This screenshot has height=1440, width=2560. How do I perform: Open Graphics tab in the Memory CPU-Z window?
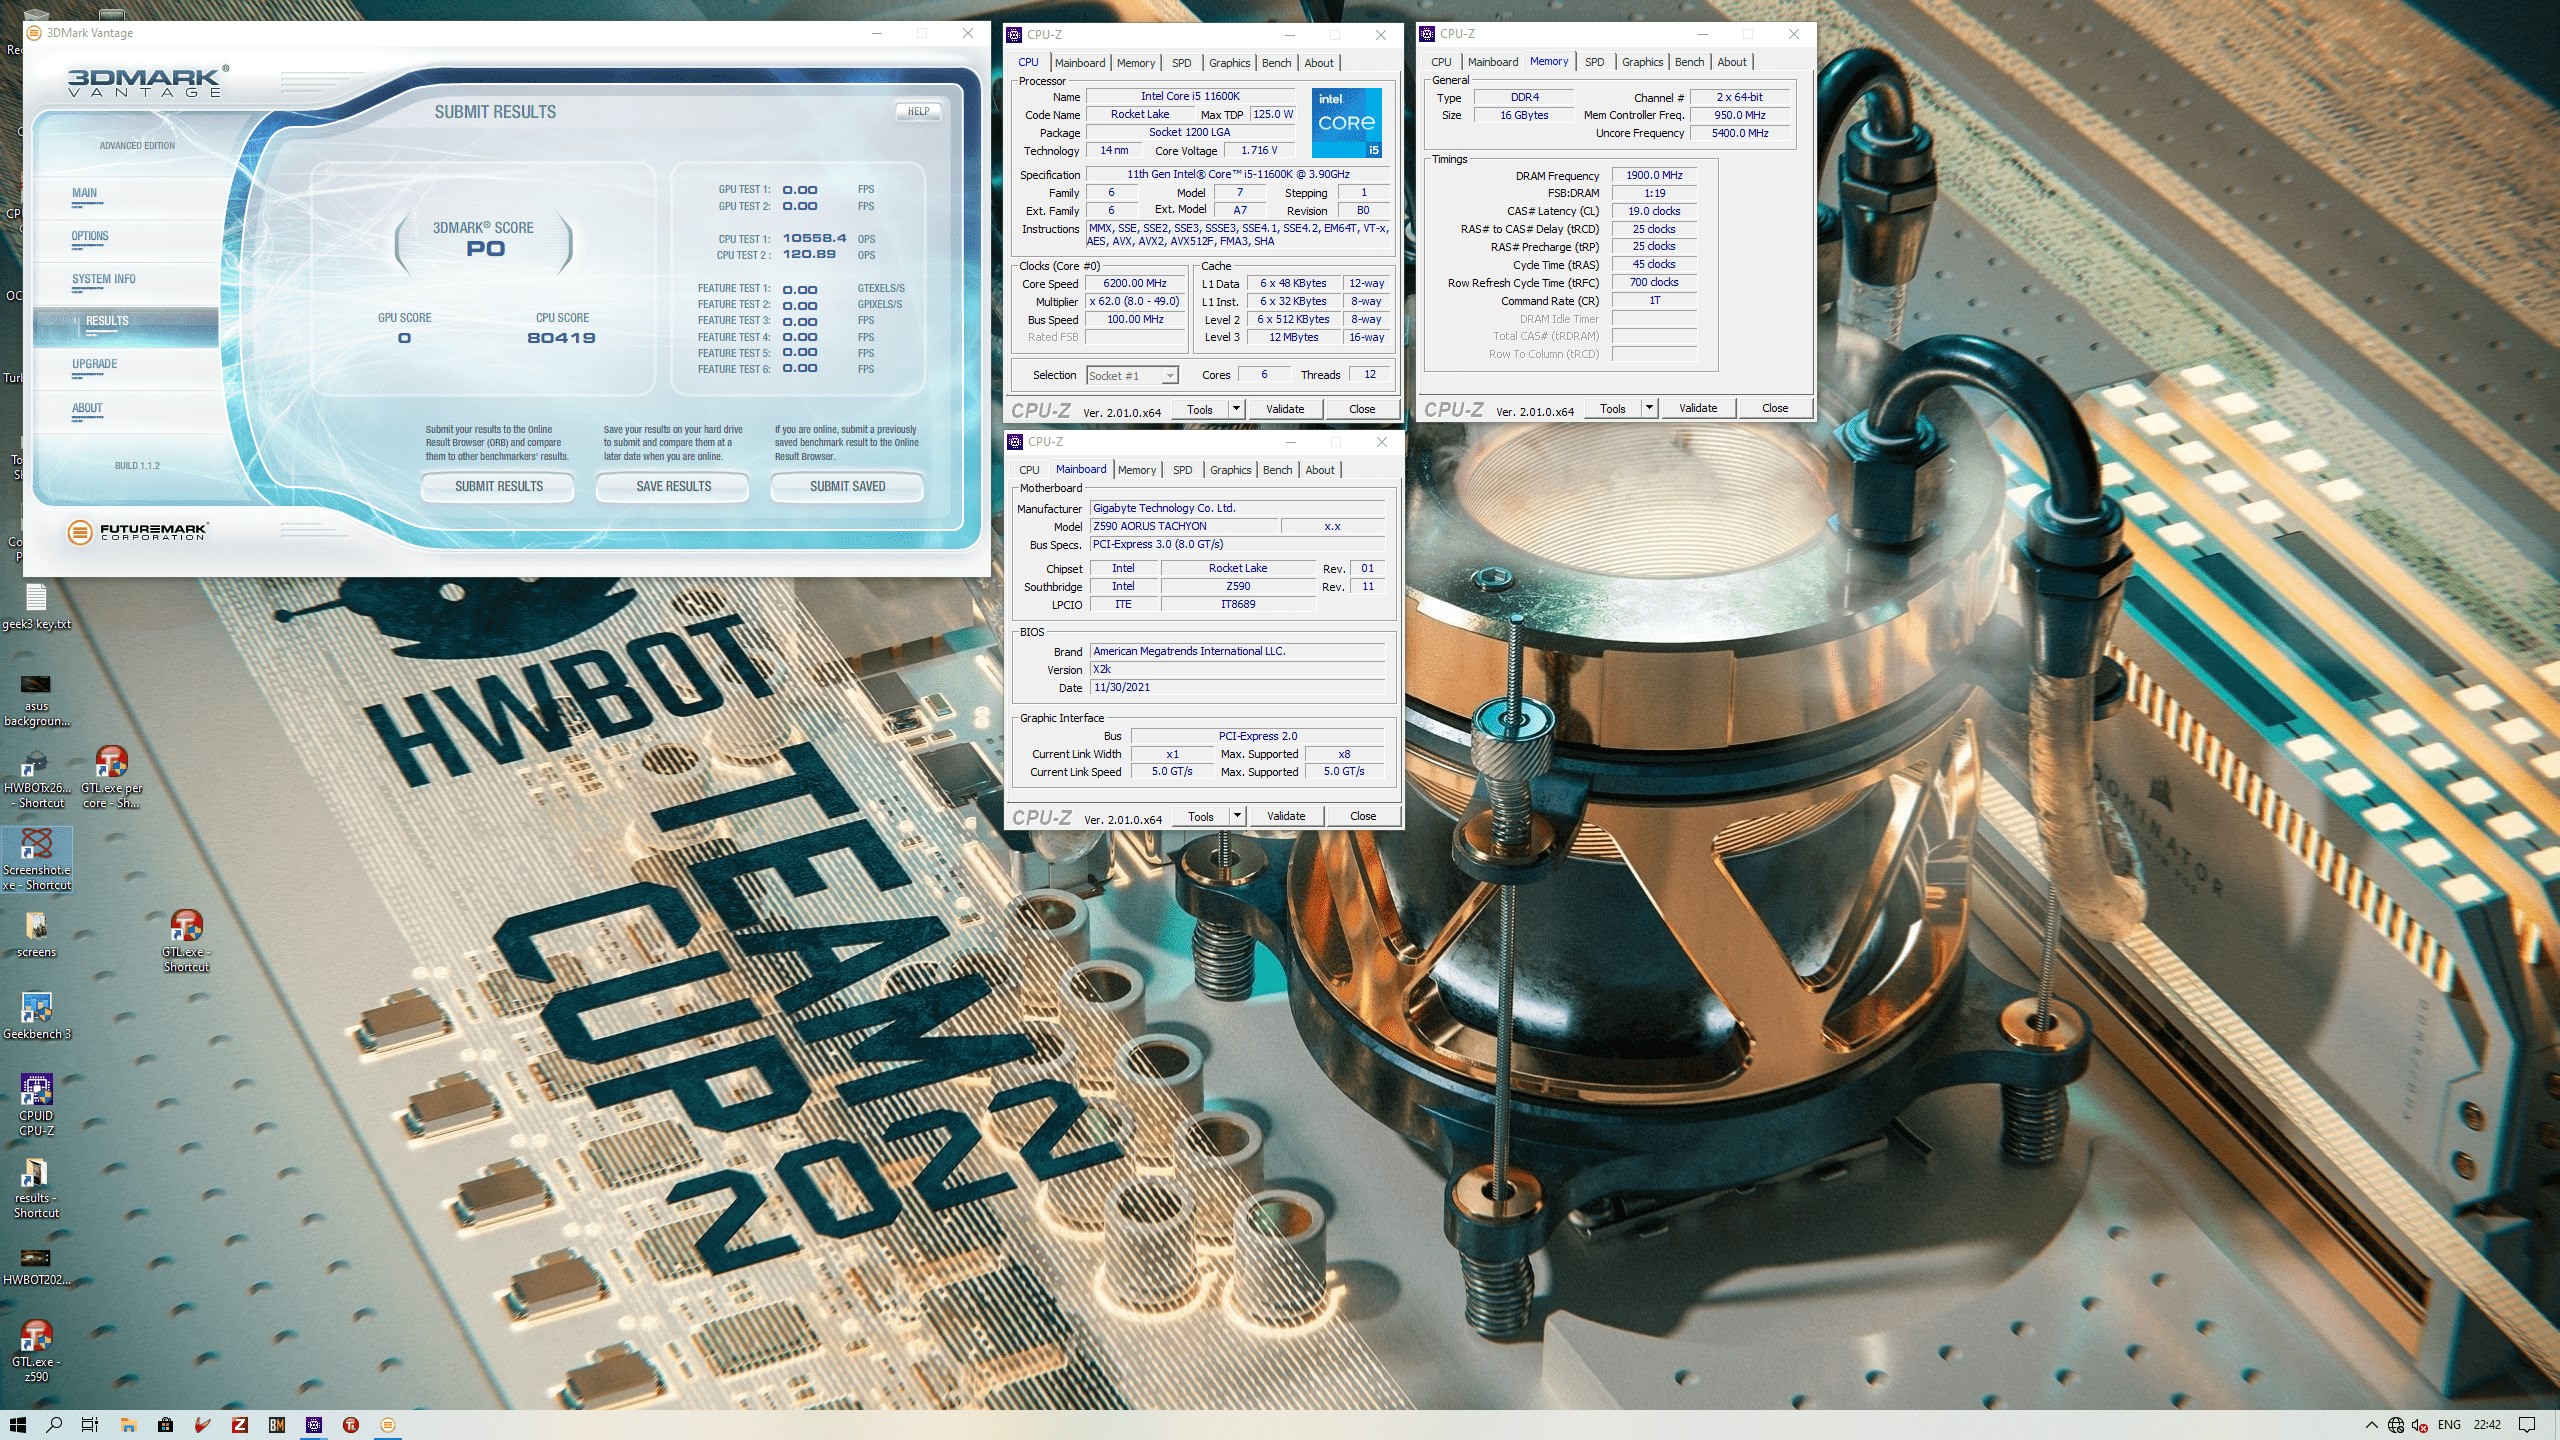point(1642,62)
